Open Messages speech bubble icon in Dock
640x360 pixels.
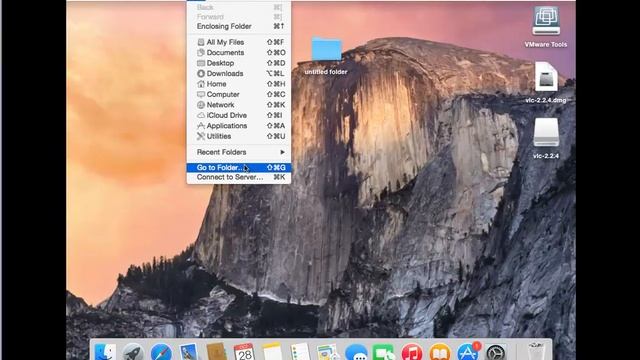click(356, 352)
